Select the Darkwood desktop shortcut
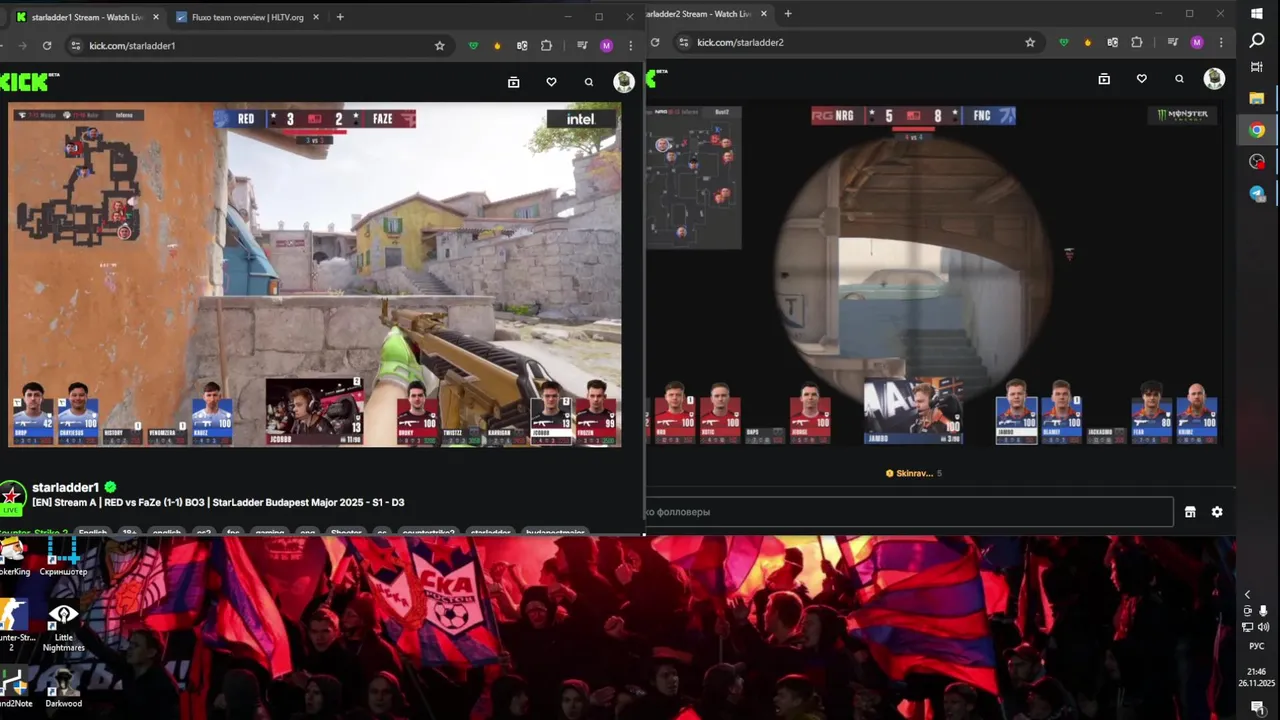Screen dimensions: 1280x720 point(63,686)
